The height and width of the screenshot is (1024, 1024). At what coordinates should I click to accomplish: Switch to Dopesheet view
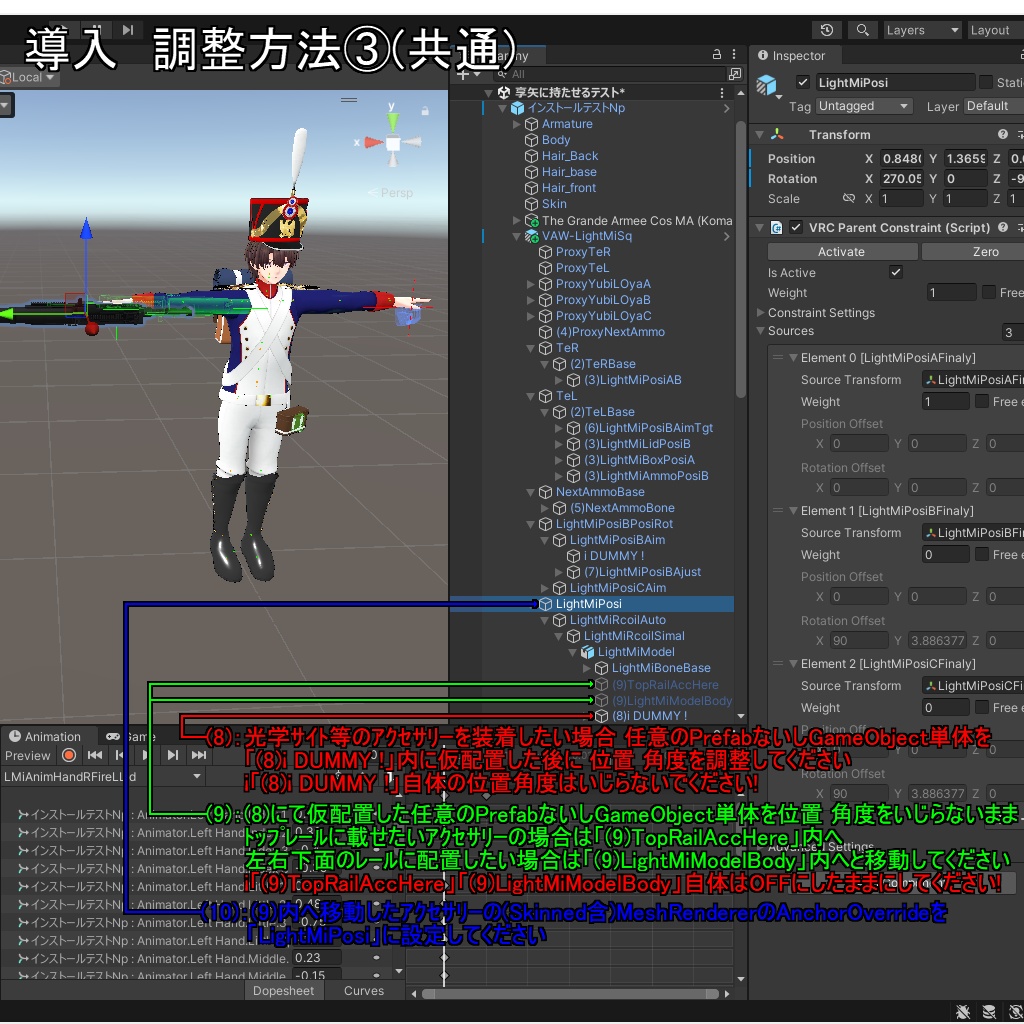(x=283, y=991)
